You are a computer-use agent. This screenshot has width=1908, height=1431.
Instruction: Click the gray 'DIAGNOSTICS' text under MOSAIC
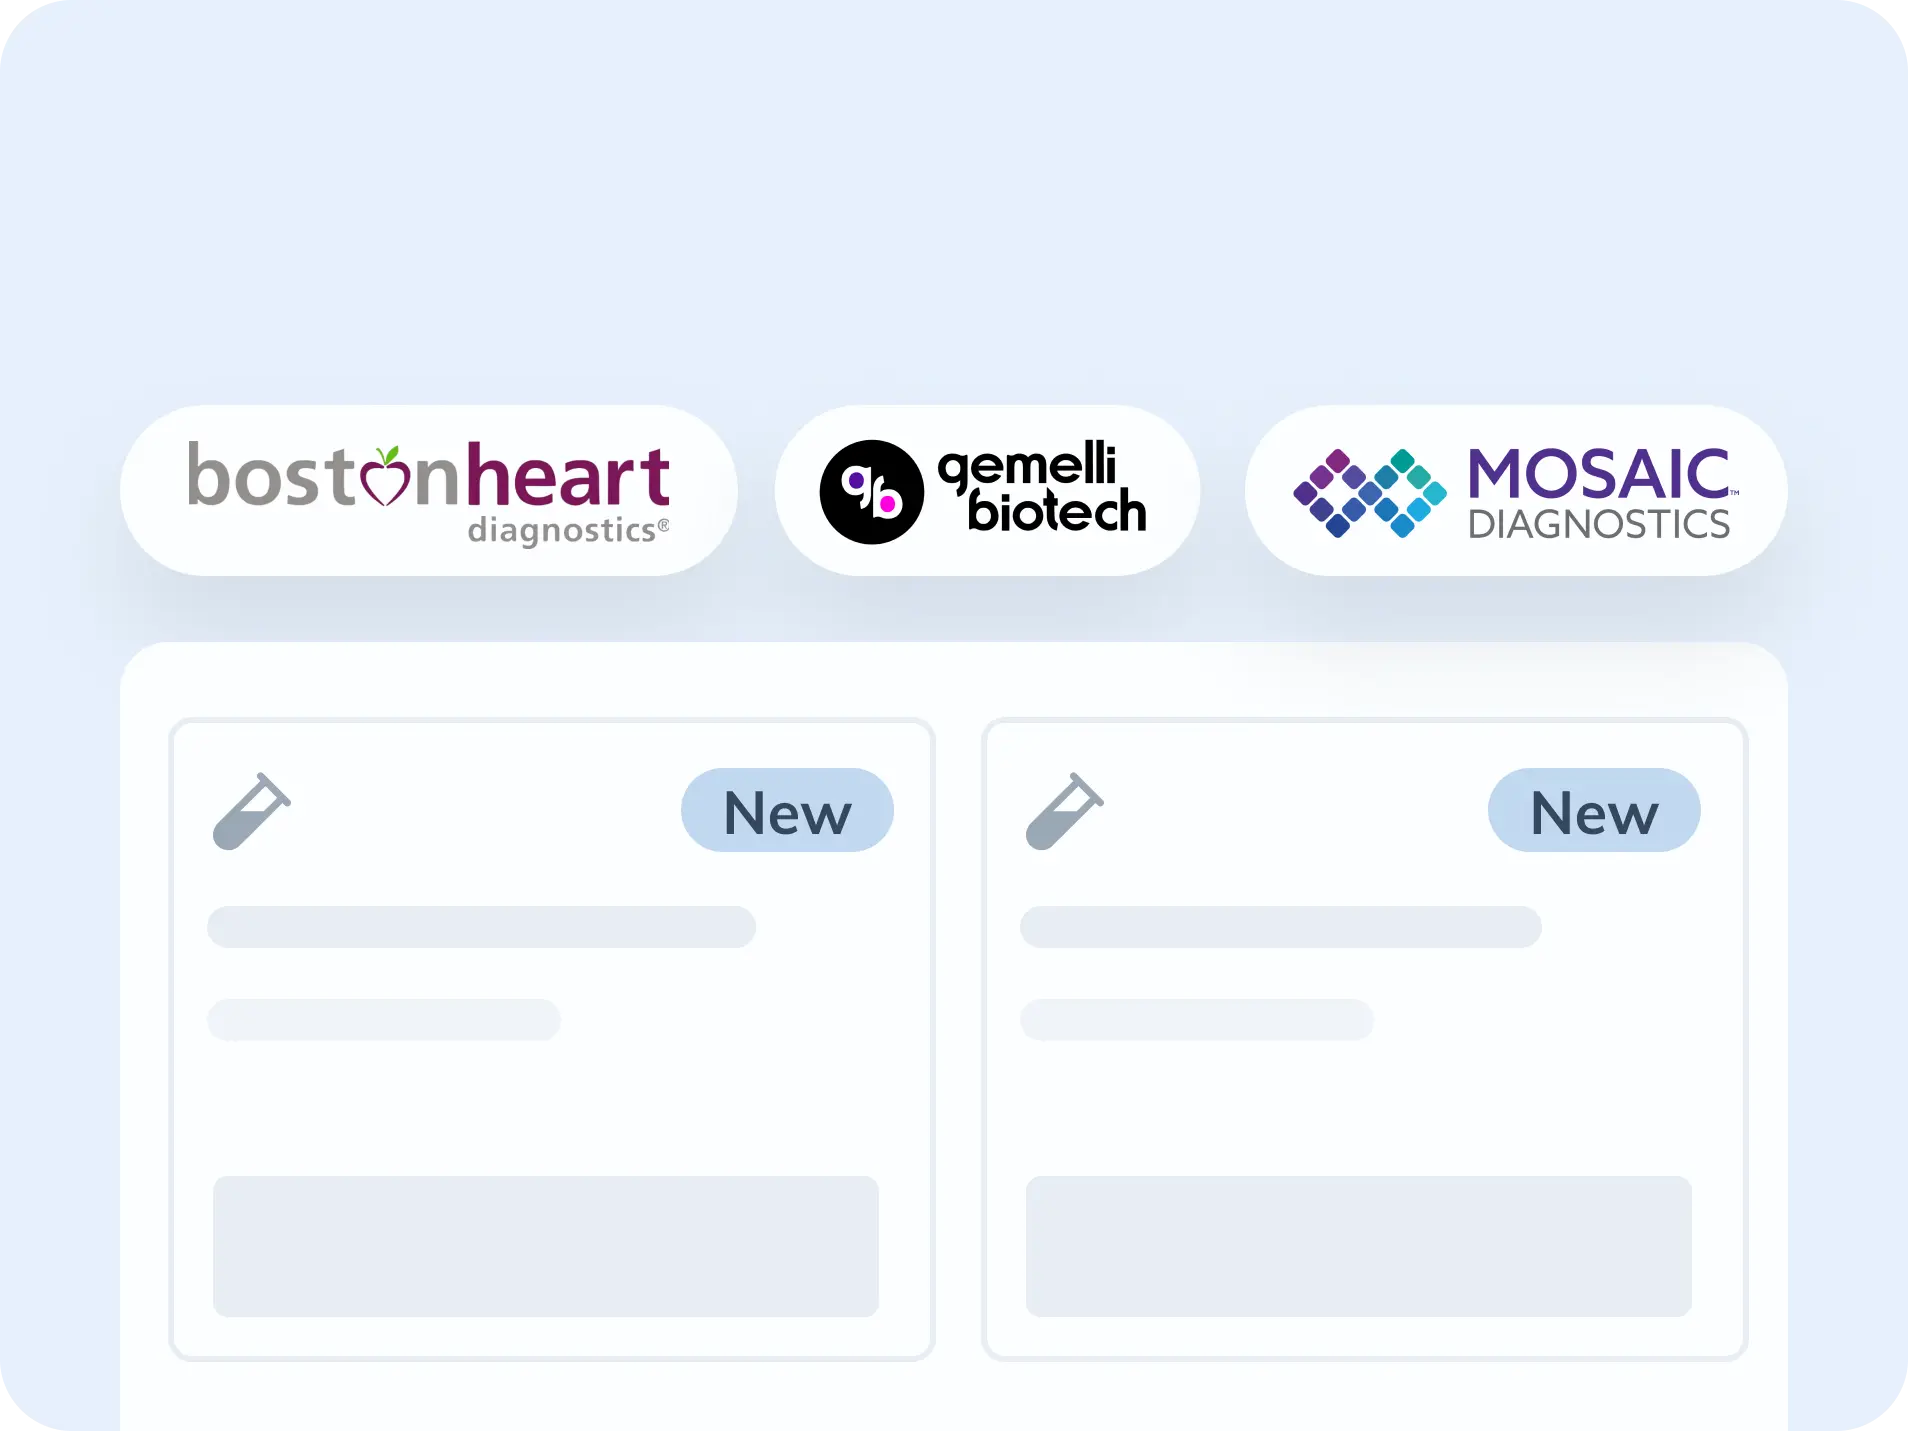pos(1598,525)
